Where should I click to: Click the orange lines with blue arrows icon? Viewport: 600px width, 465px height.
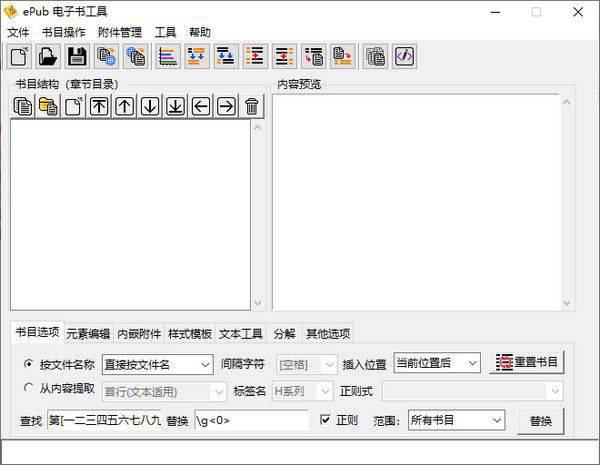(x=197, y=56)
